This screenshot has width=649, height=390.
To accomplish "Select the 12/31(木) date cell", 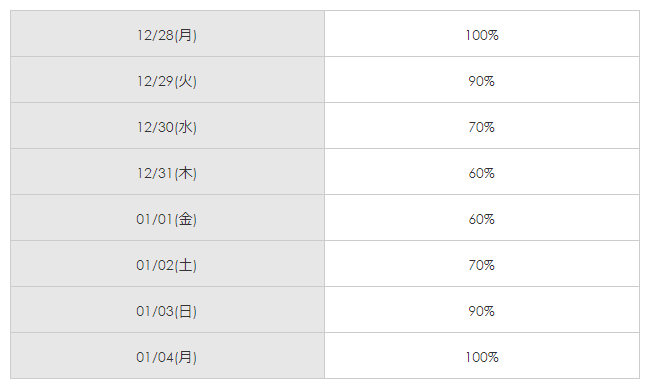I will point(167,172).
